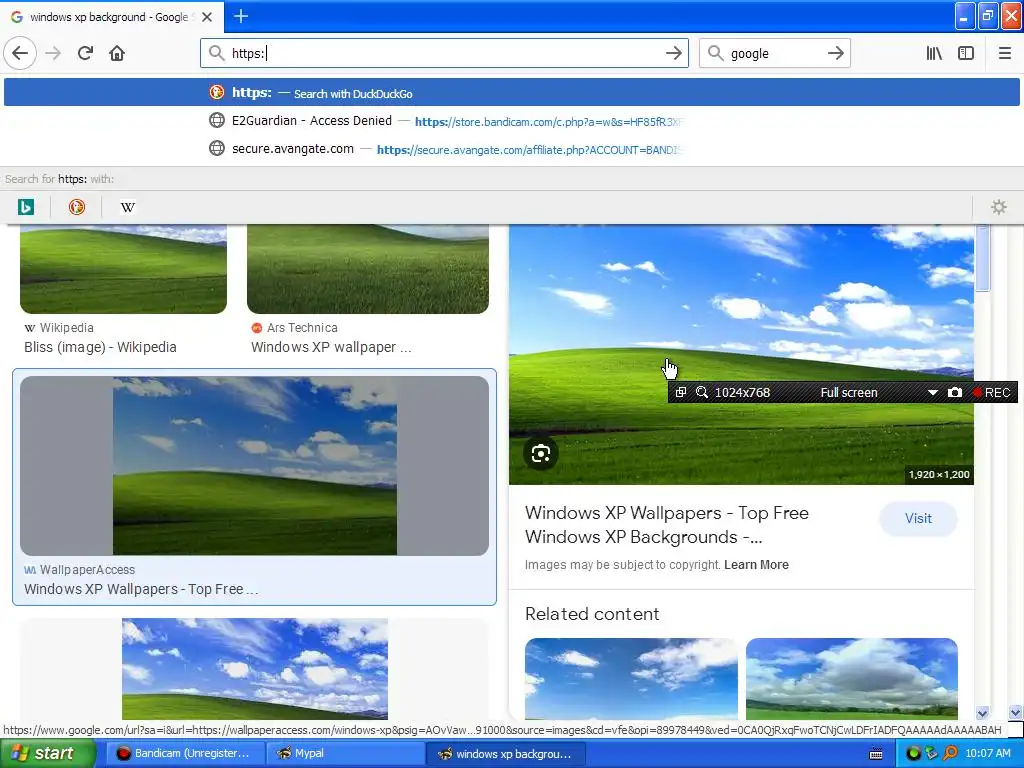Open the Windows start menu
Image resolution: width=1024 pixels, height=768 pixels.
pos(47,754)
